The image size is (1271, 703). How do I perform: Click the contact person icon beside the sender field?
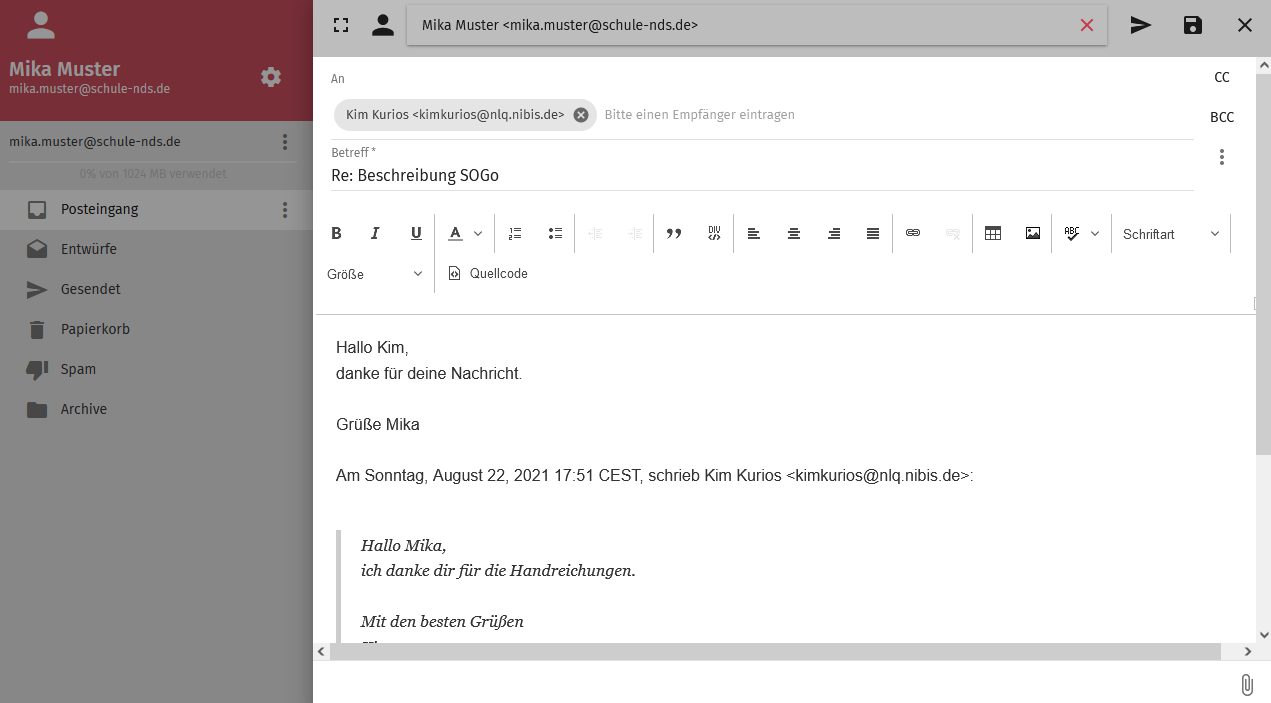pos(383,25)
